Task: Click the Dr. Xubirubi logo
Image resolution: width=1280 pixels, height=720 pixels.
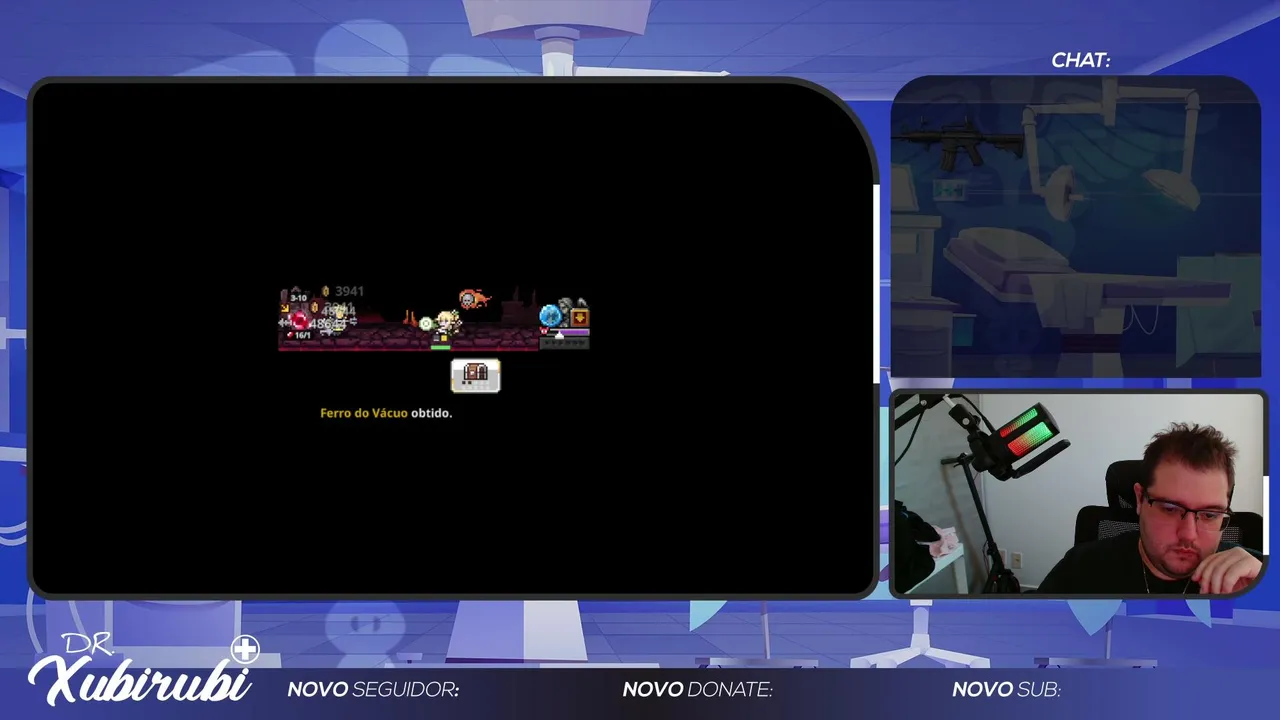Action: 143,670
